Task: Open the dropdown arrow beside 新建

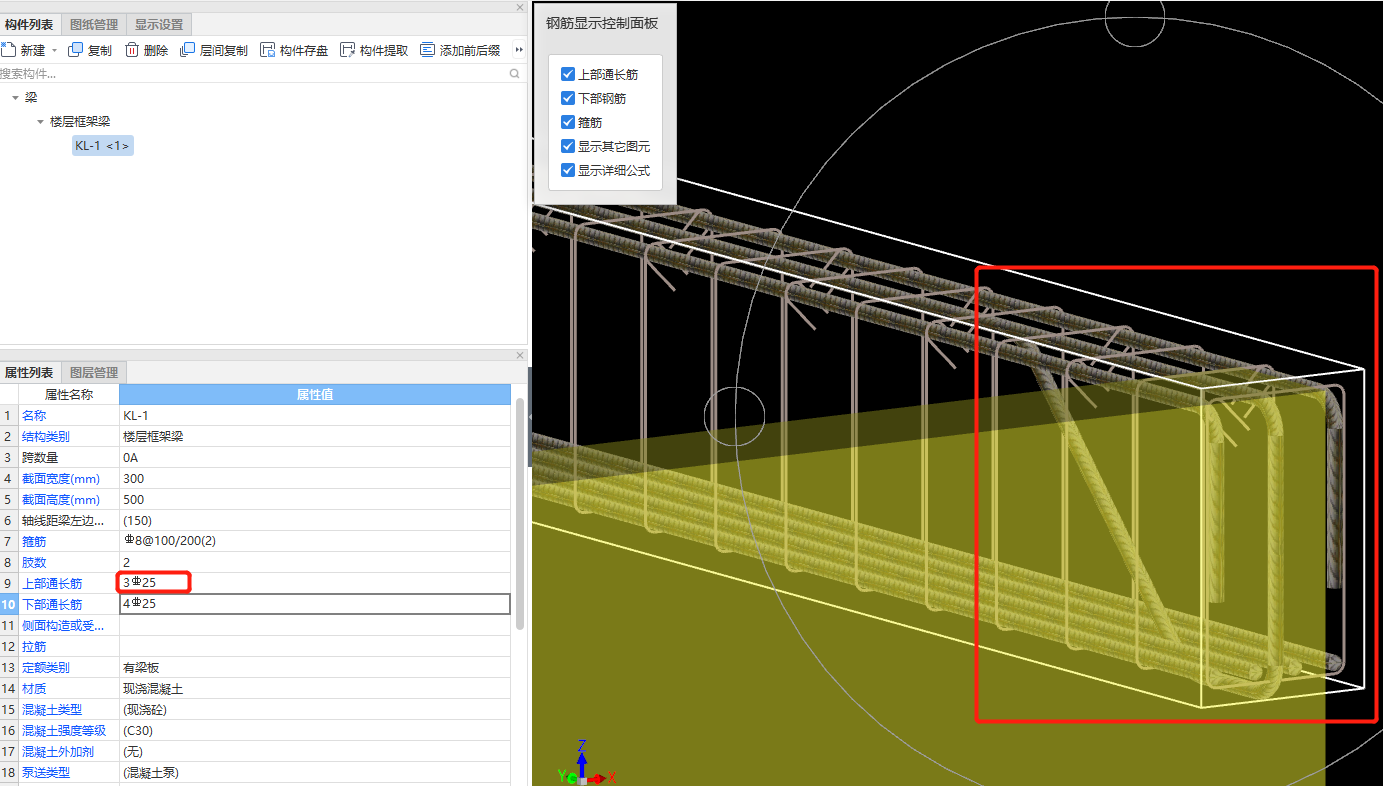Action: (x=54, y=50)
